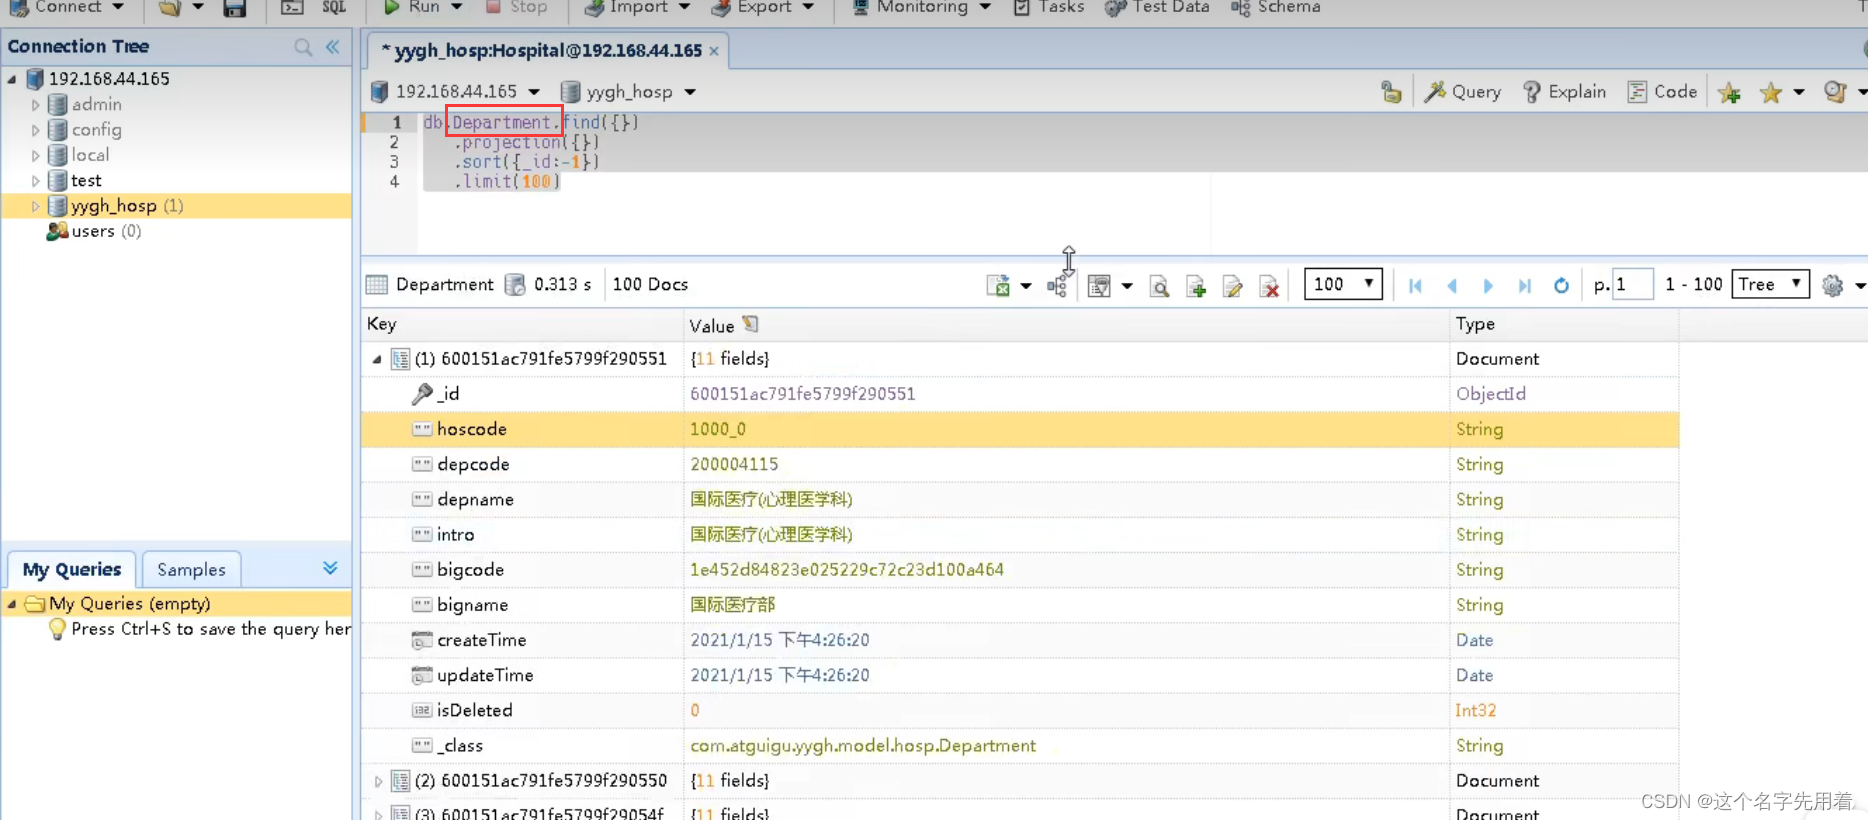Click the refresh results icon

coord(1561,286)
